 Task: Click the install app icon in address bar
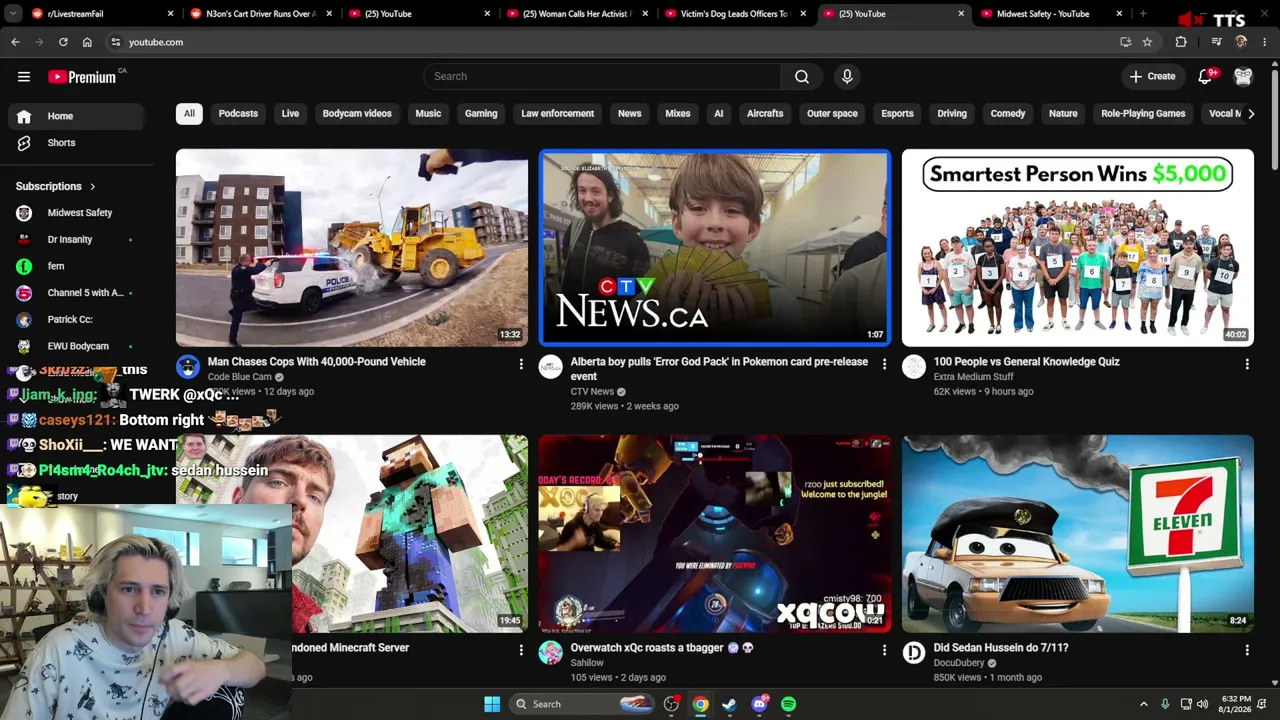click(1125, 42)
